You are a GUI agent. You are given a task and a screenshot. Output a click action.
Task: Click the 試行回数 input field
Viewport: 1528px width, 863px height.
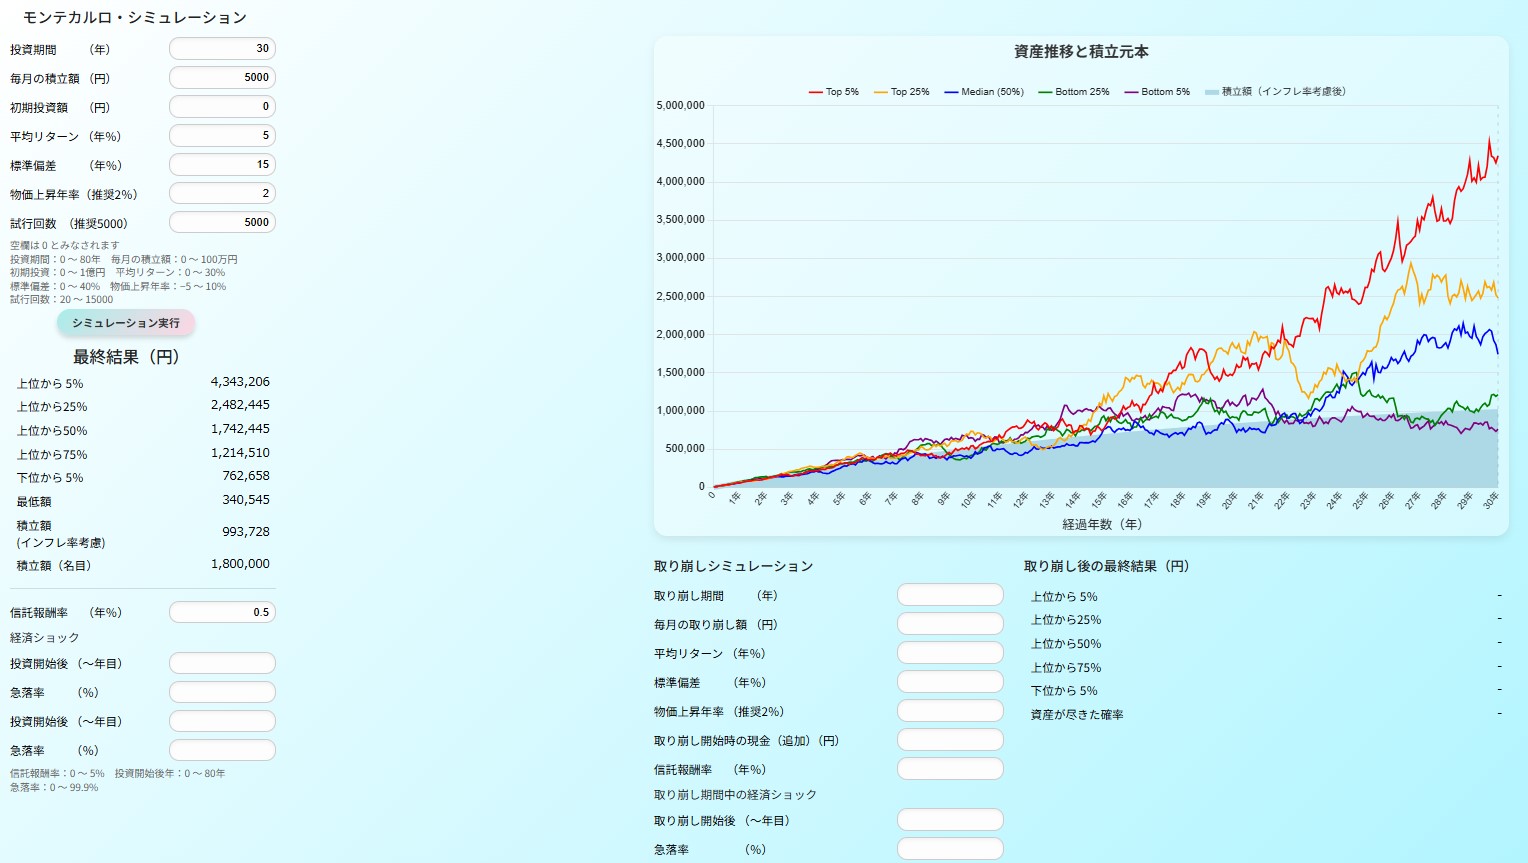[x=222, y=223]
